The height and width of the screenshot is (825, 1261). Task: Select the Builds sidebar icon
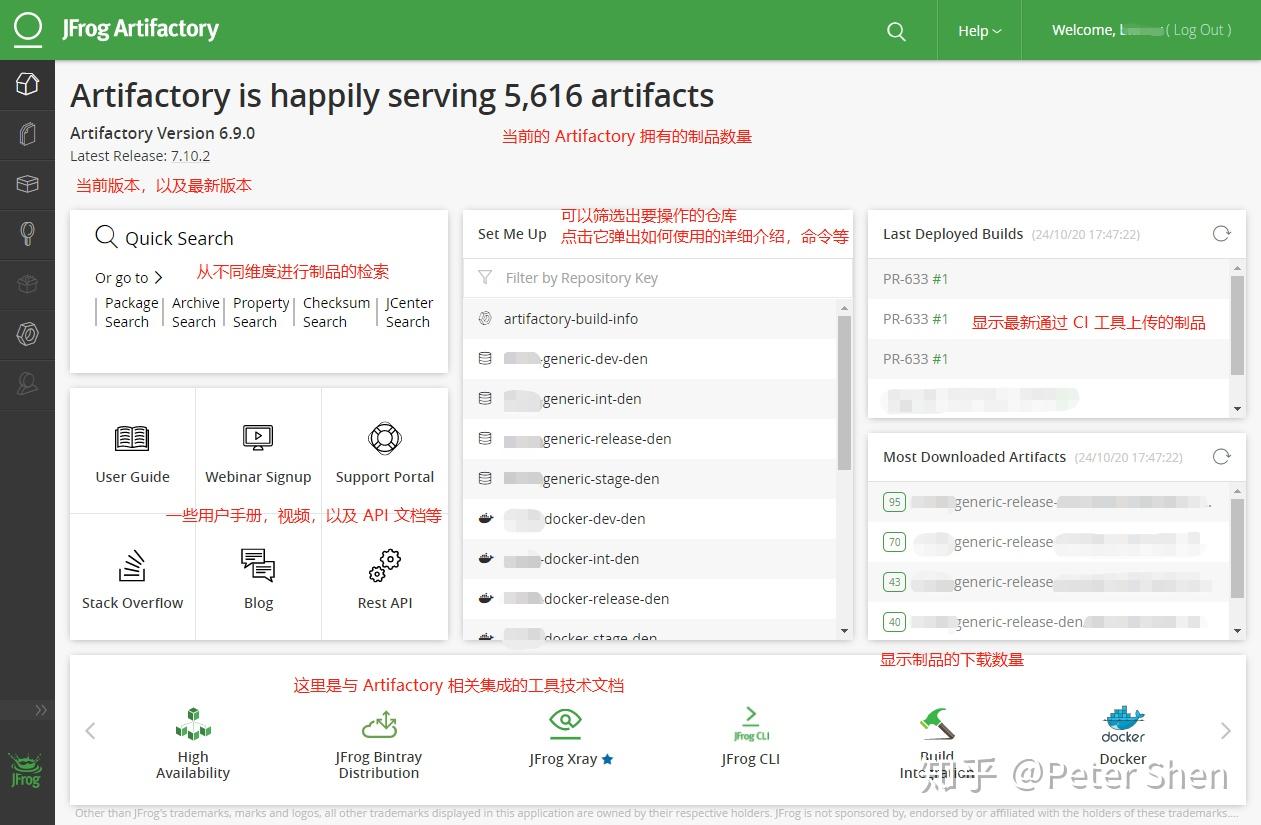[x=27, y=184]
